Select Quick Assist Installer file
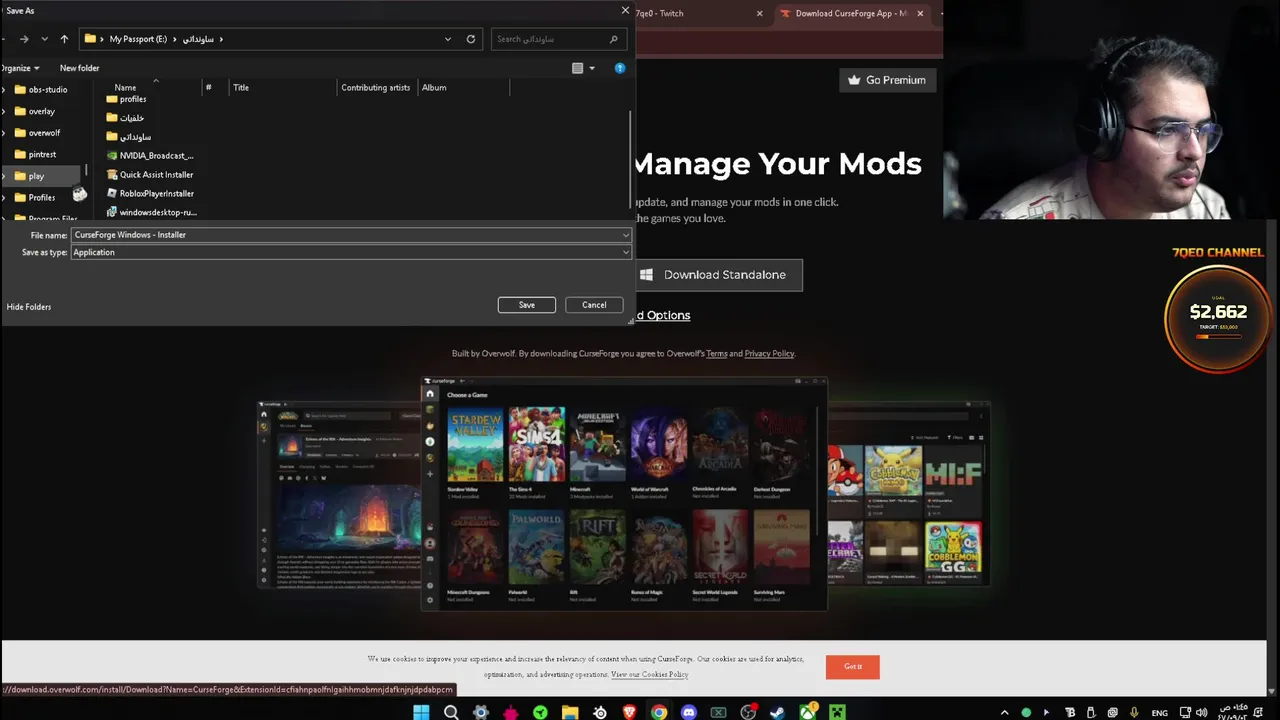This screenshot has height=720, width=1280. pos(149,174)
